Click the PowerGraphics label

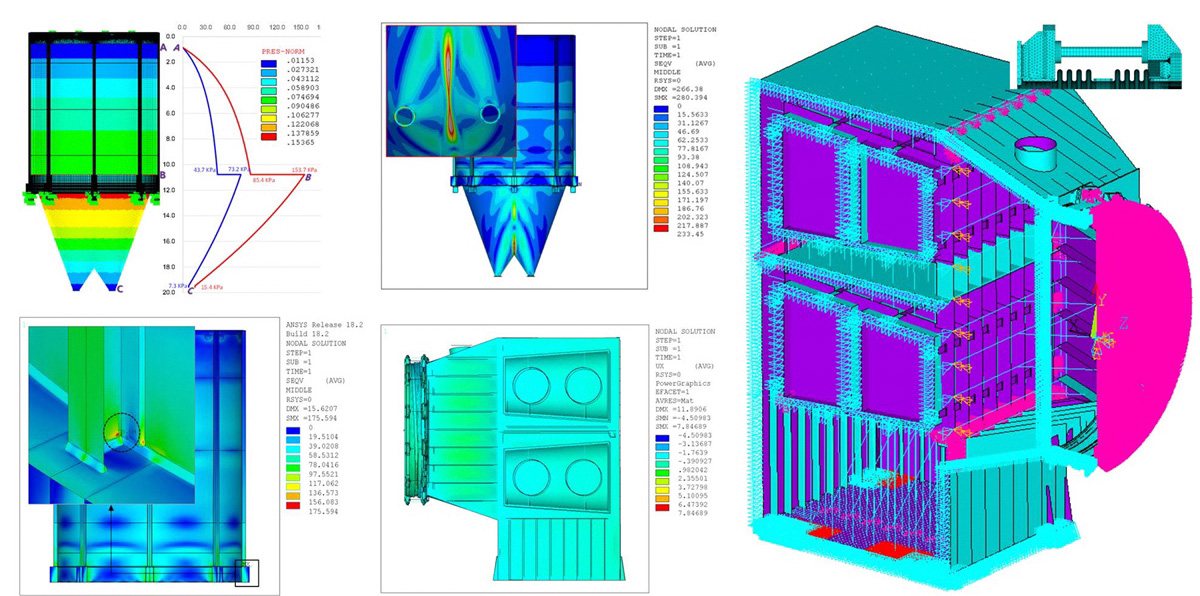point(683,383)
